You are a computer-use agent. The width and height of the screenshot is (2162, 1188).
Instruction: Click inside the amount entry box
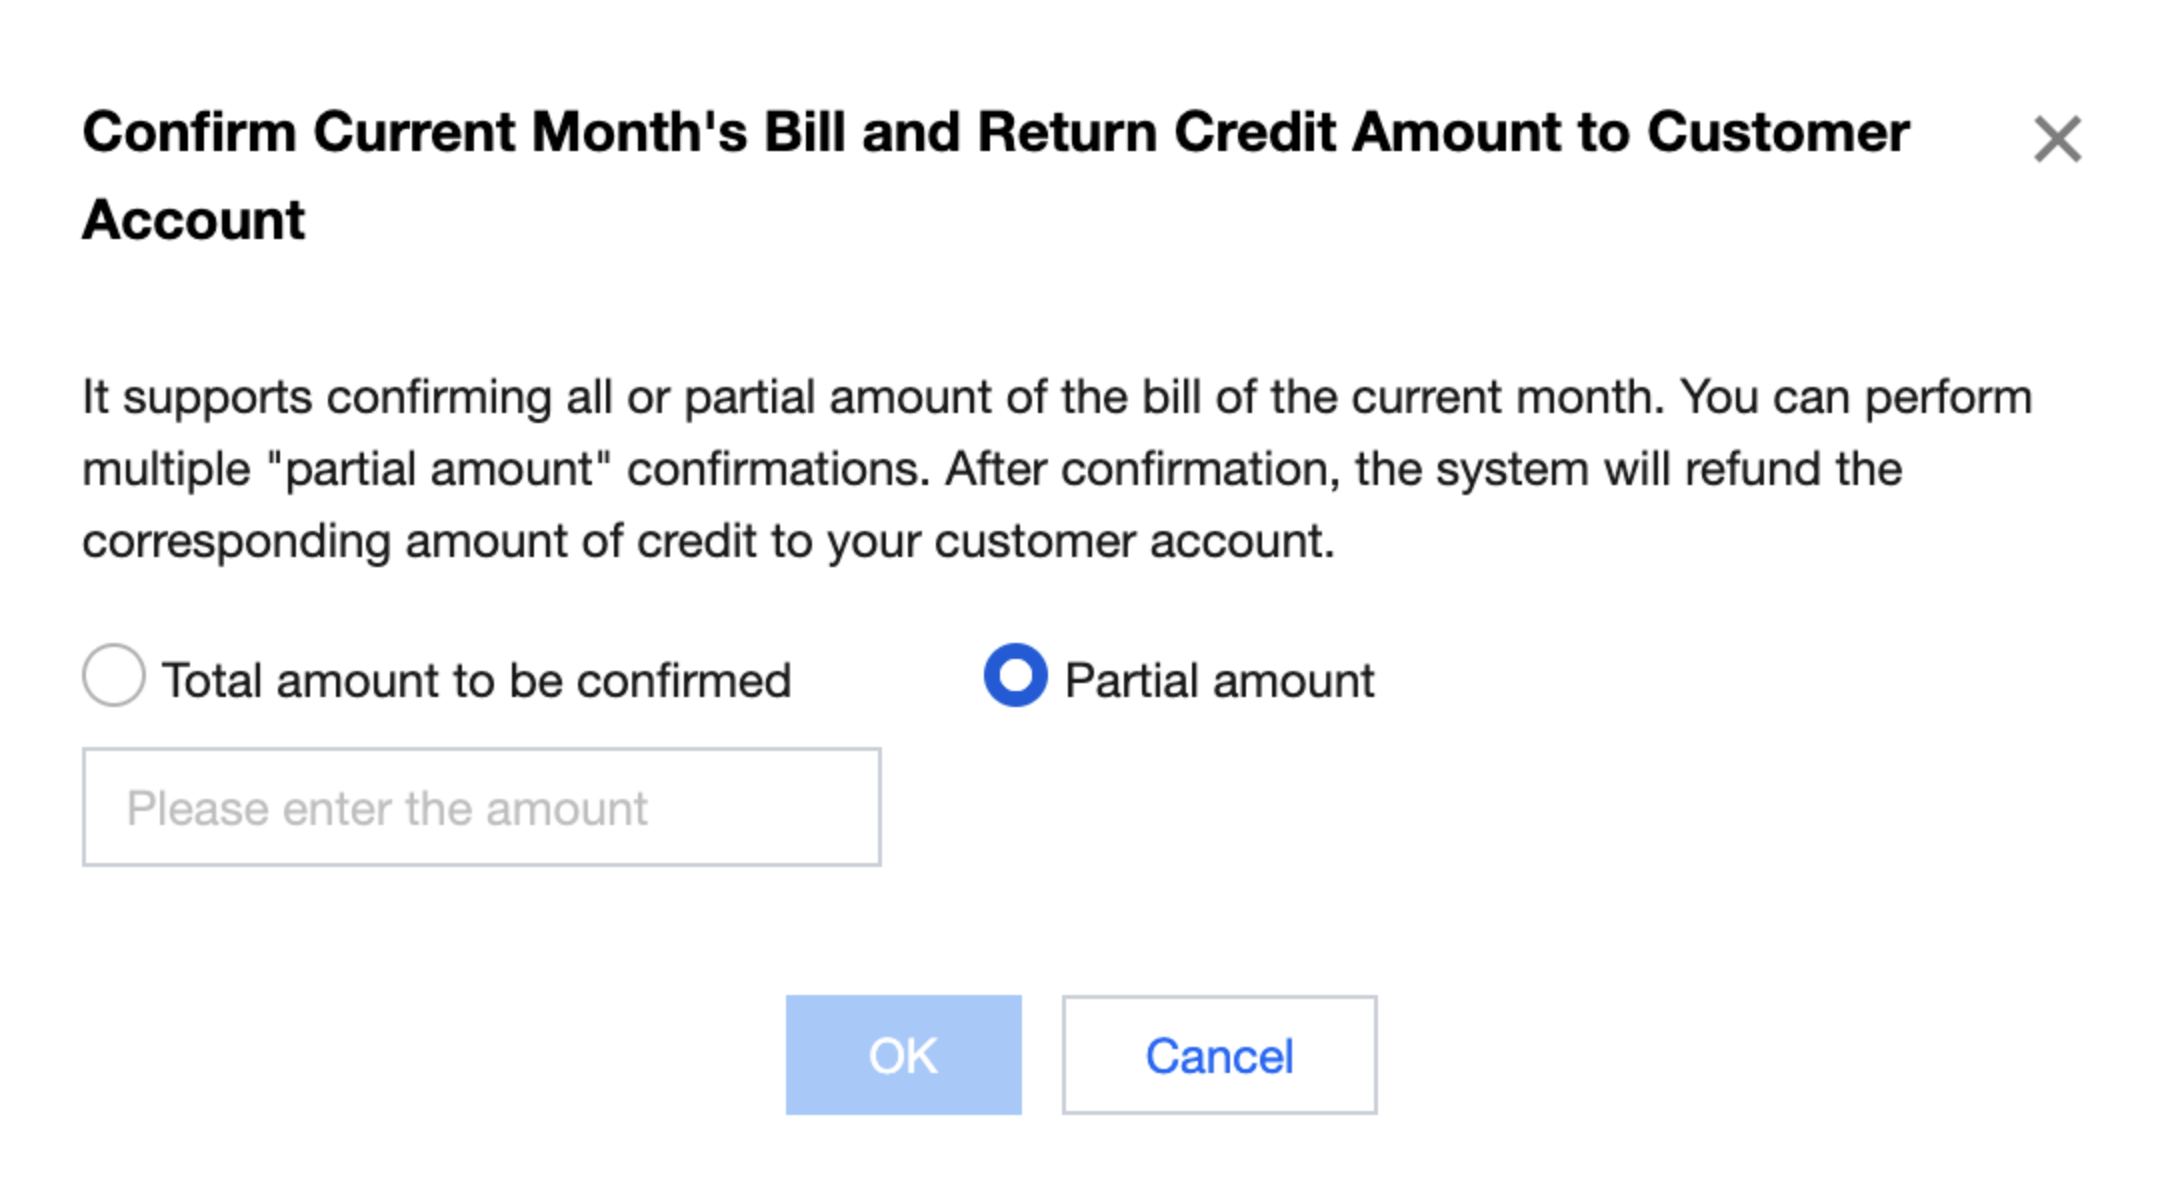pos(481,807)
